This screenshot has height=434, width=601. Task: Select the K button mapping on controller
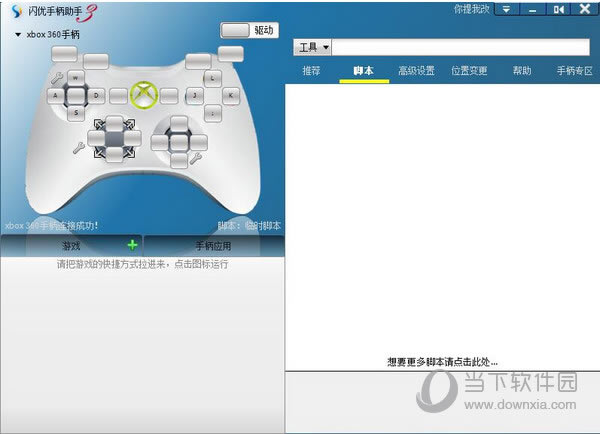(x=231, y=96)
